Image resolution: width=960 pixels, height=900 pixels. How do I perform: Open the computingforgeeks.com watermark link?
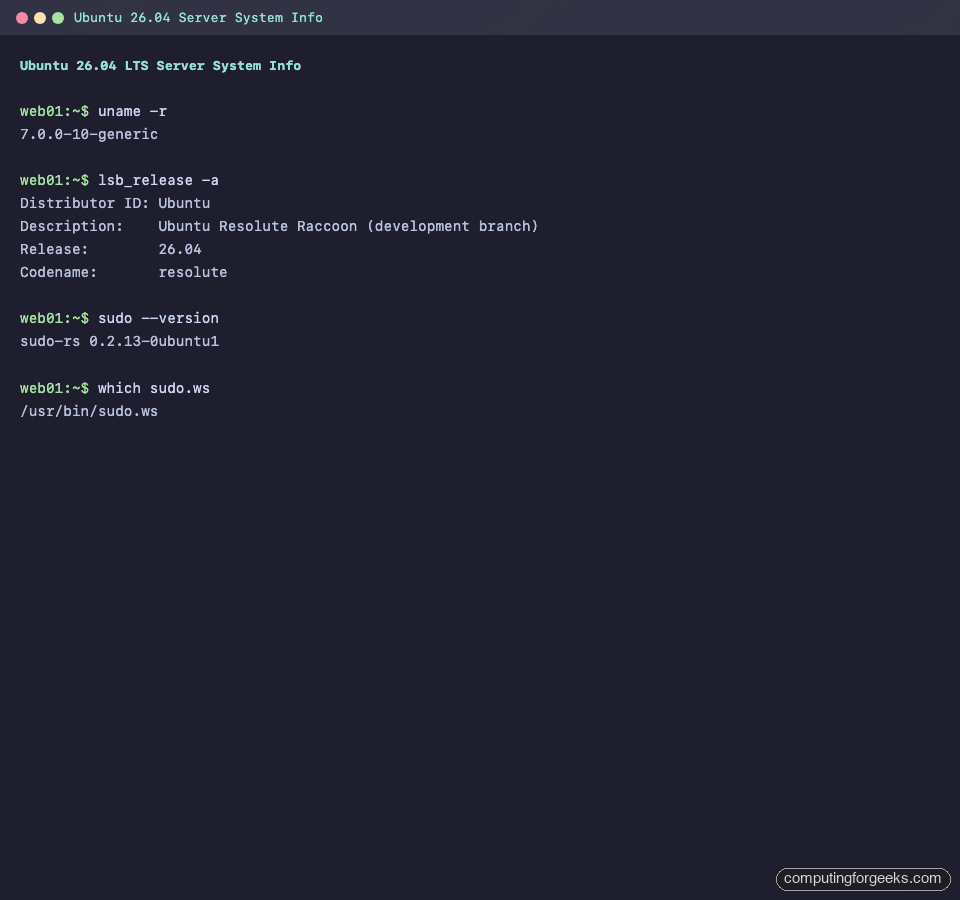[862, 879]
